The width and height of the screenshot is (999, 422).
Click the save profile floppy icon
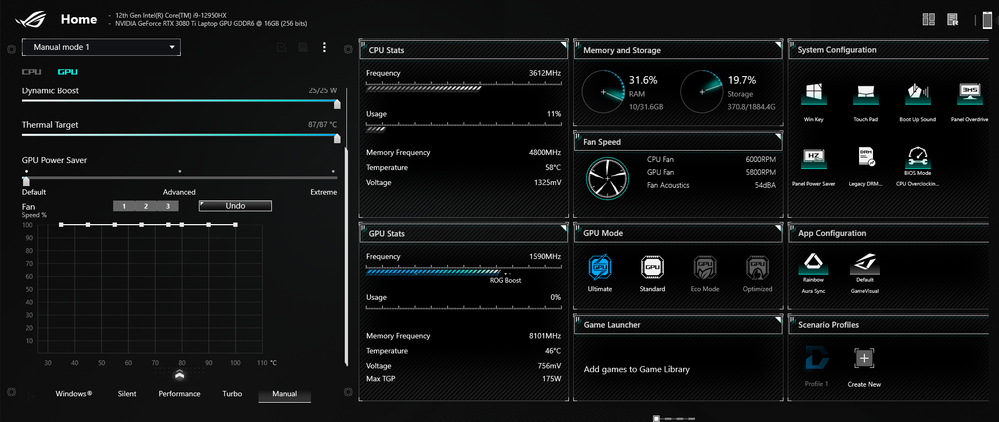point(303,47)
